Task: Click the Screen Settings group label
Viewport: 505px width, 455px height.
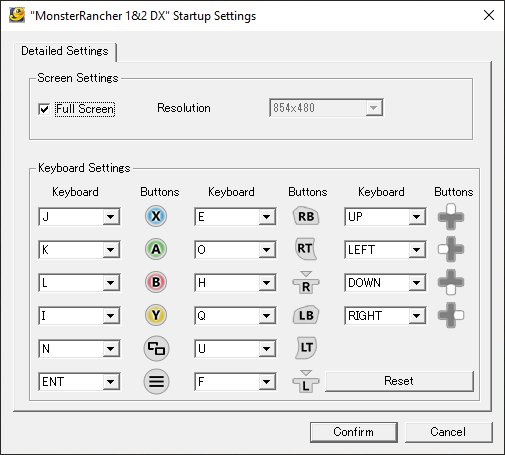Action: (x=78, y=78)
